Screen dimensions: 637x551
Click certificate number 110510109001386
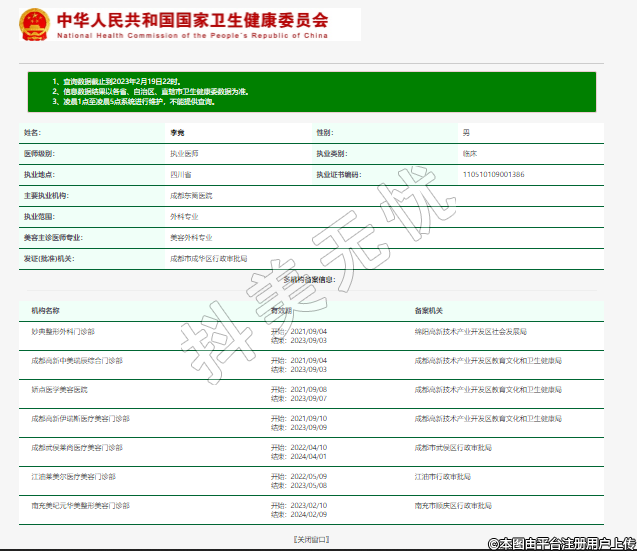(x=494, y=174)
